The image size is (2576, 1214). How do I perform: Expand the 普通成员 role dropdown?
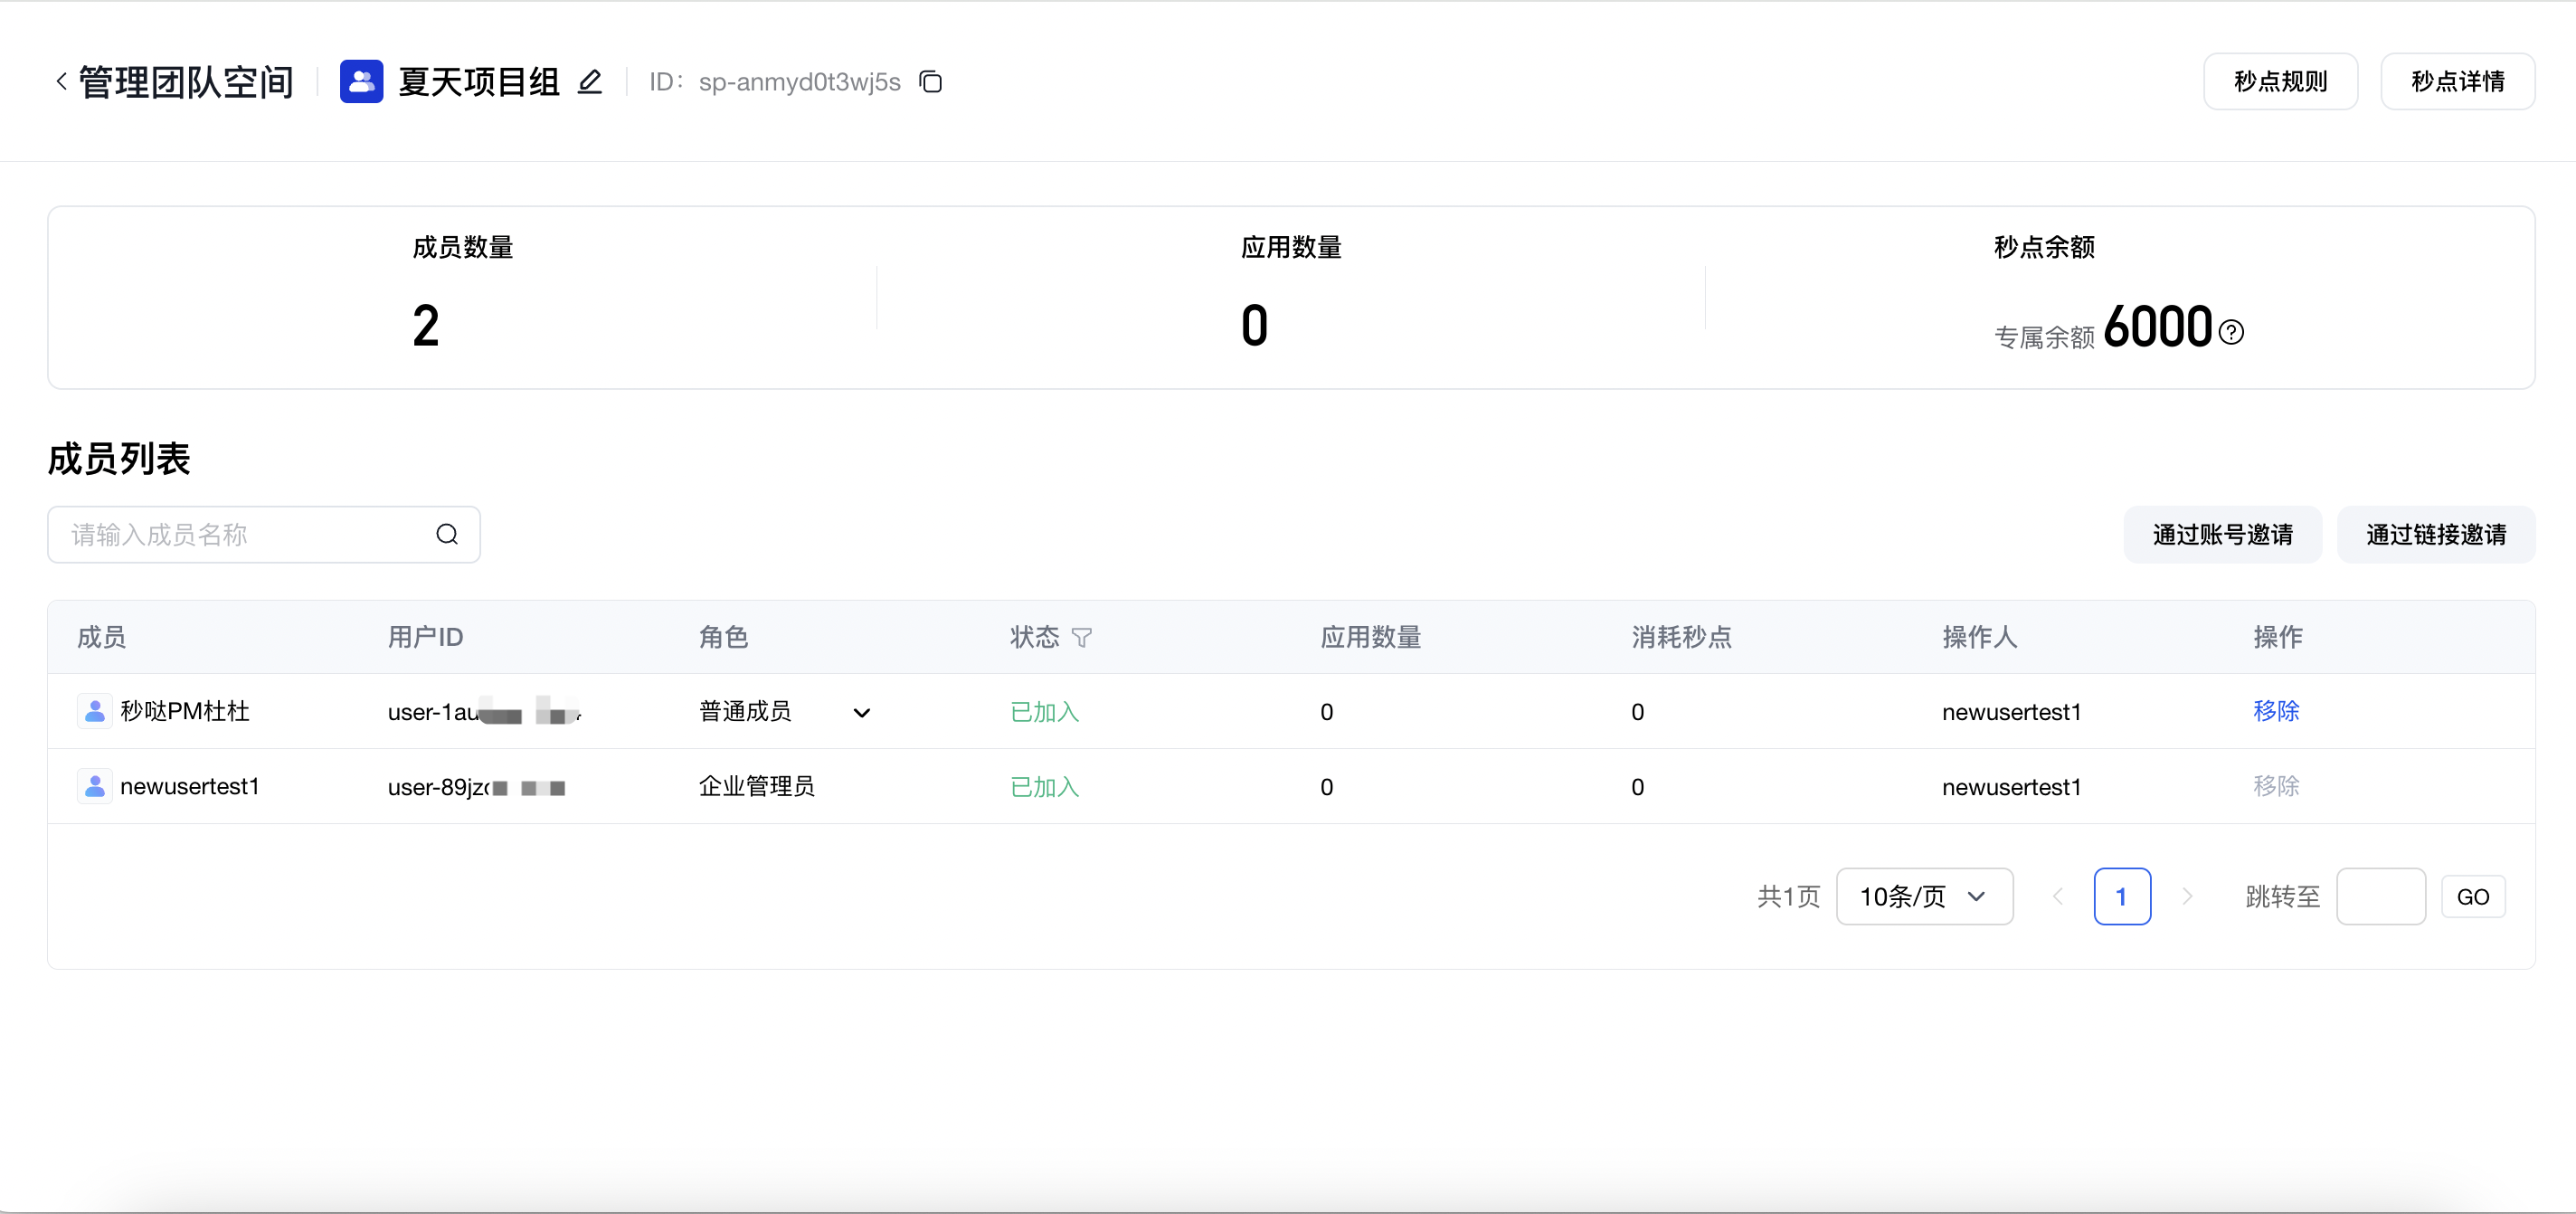click(861, 712)
